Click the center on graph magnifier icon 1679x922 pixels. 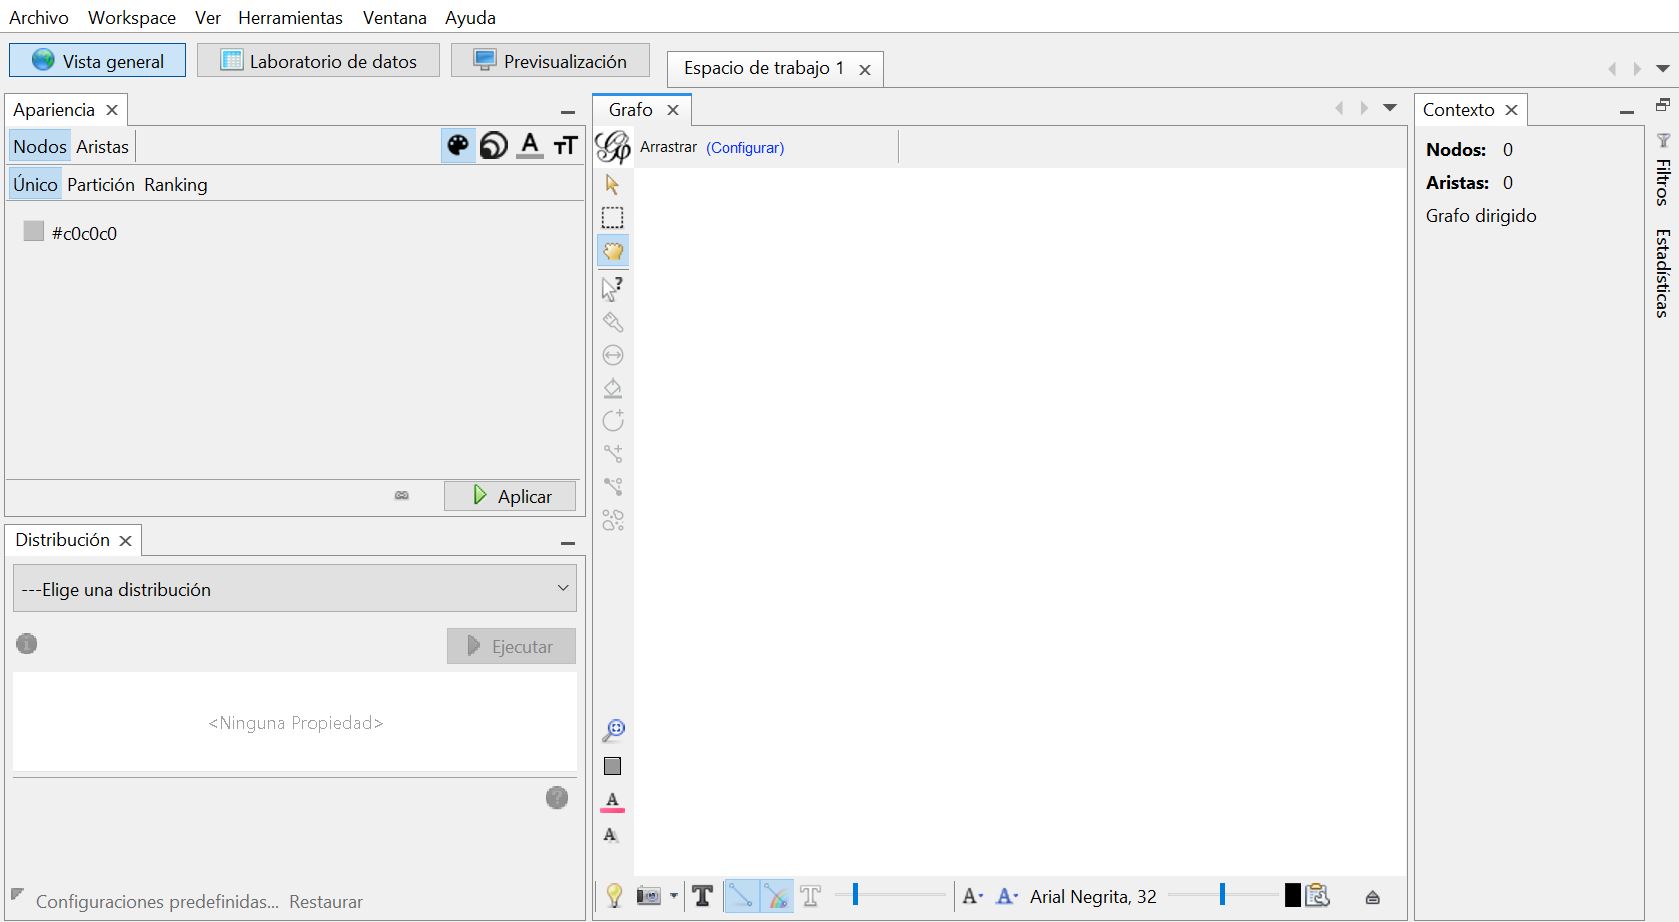click(x=612, y=731)
